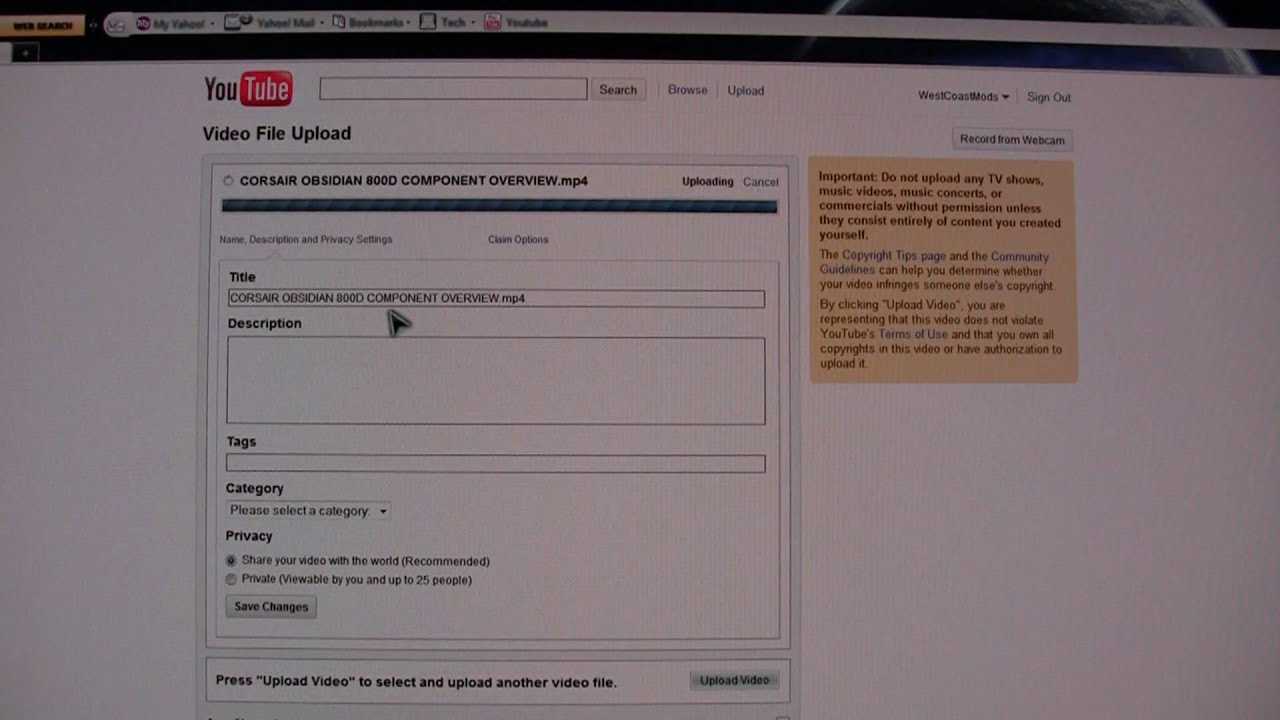This screenshot has height=720, width=1280.
Task: Click the upload spinner beside the file name
Action: (x=228, y=181)
